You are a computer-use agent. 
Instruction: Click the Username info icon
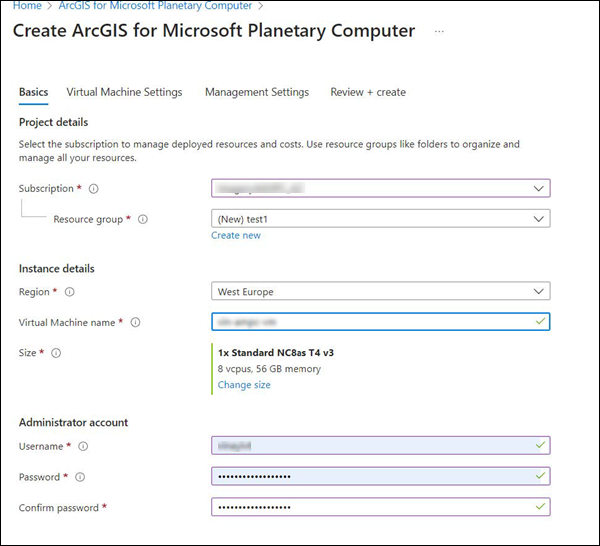(x=83, y=446)
